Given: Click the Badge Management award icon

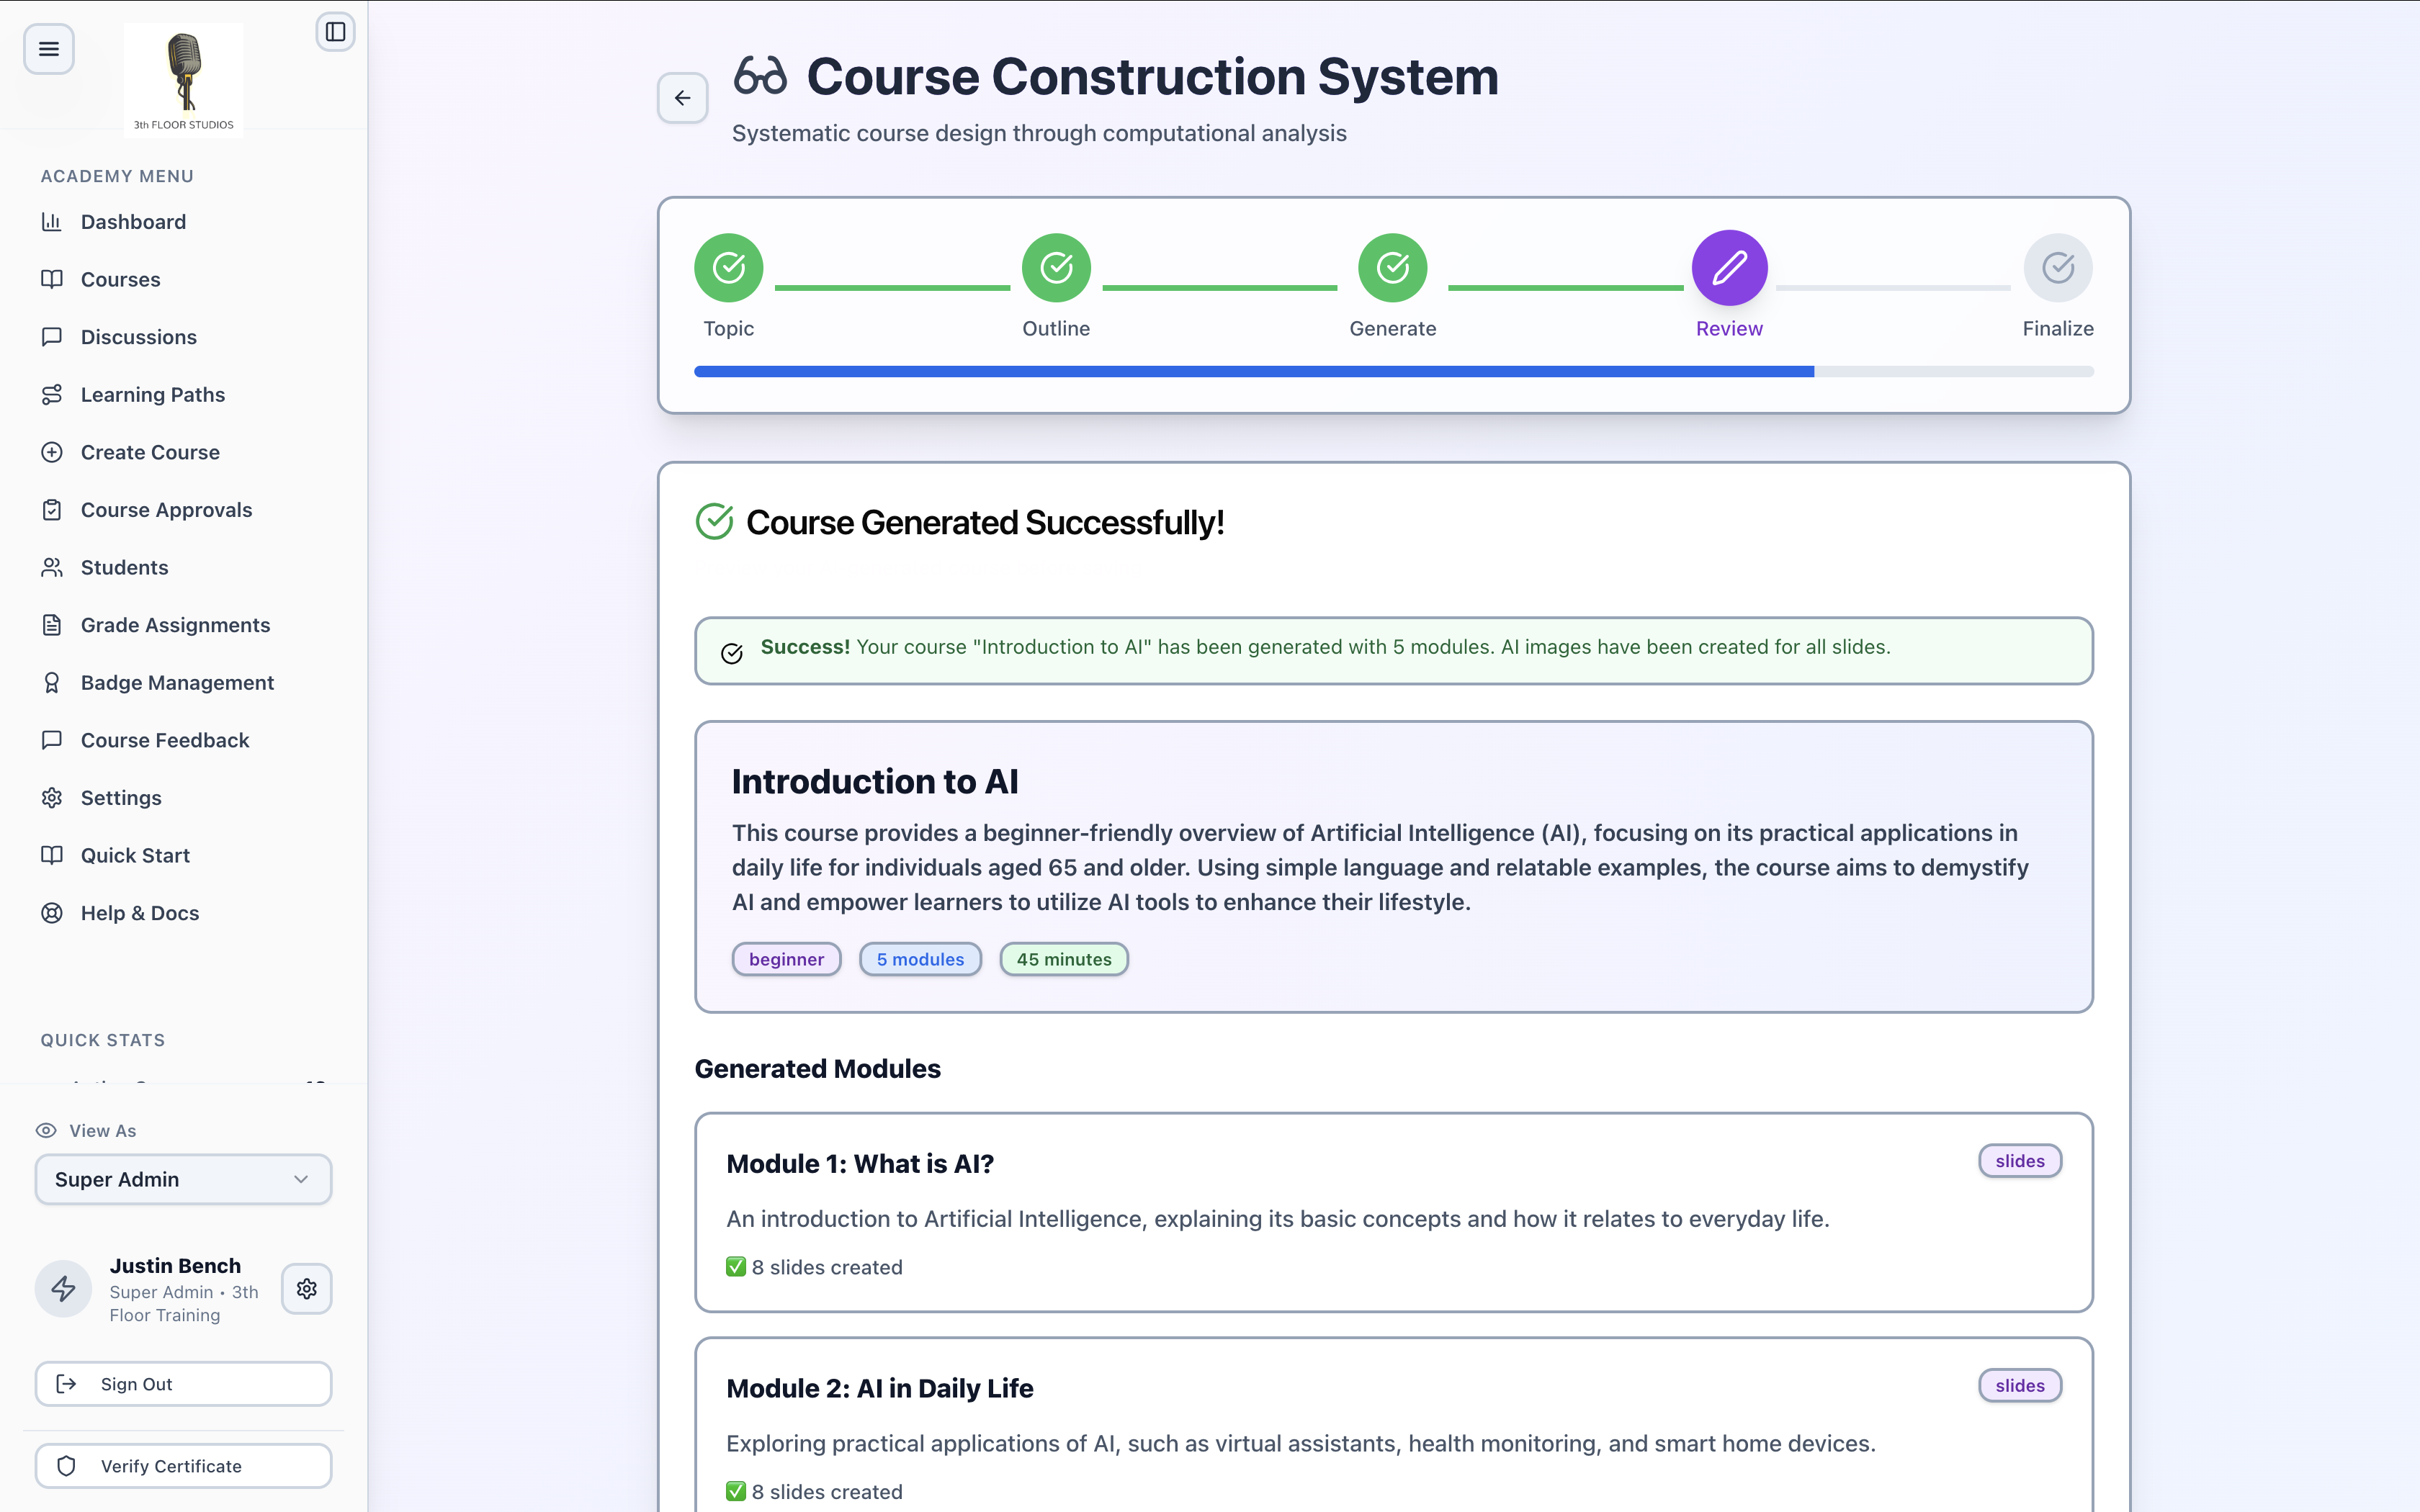Looking at the screenshot, I should pyautogui.click(x=52, y=683).
